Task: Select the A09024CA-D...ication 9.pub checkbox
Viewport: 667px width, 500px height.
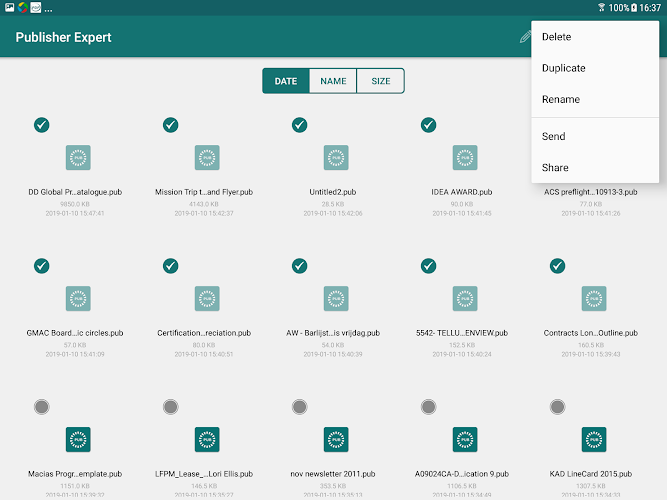Action: click(428, 407)
